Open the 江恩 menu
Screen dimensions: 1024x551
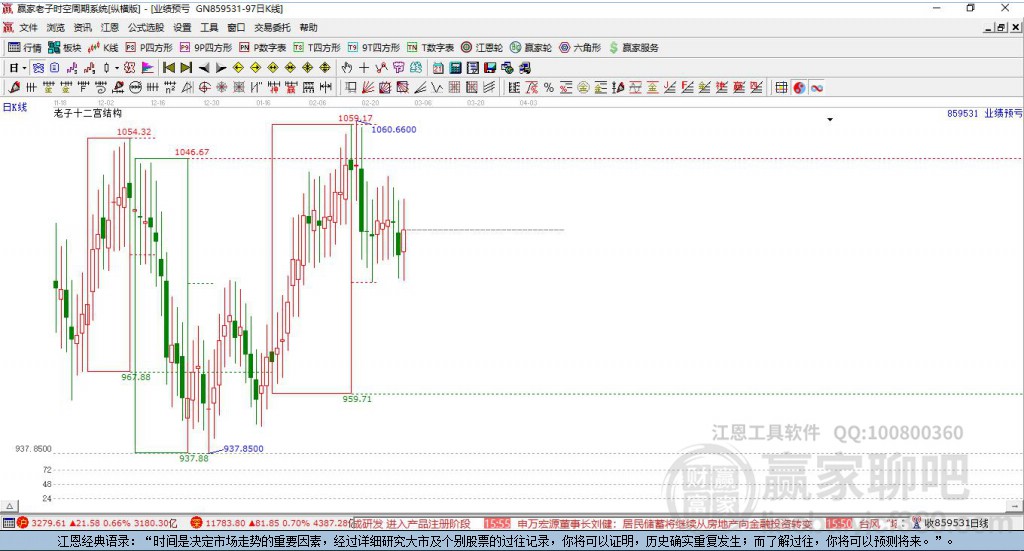[x=110, y=27]
